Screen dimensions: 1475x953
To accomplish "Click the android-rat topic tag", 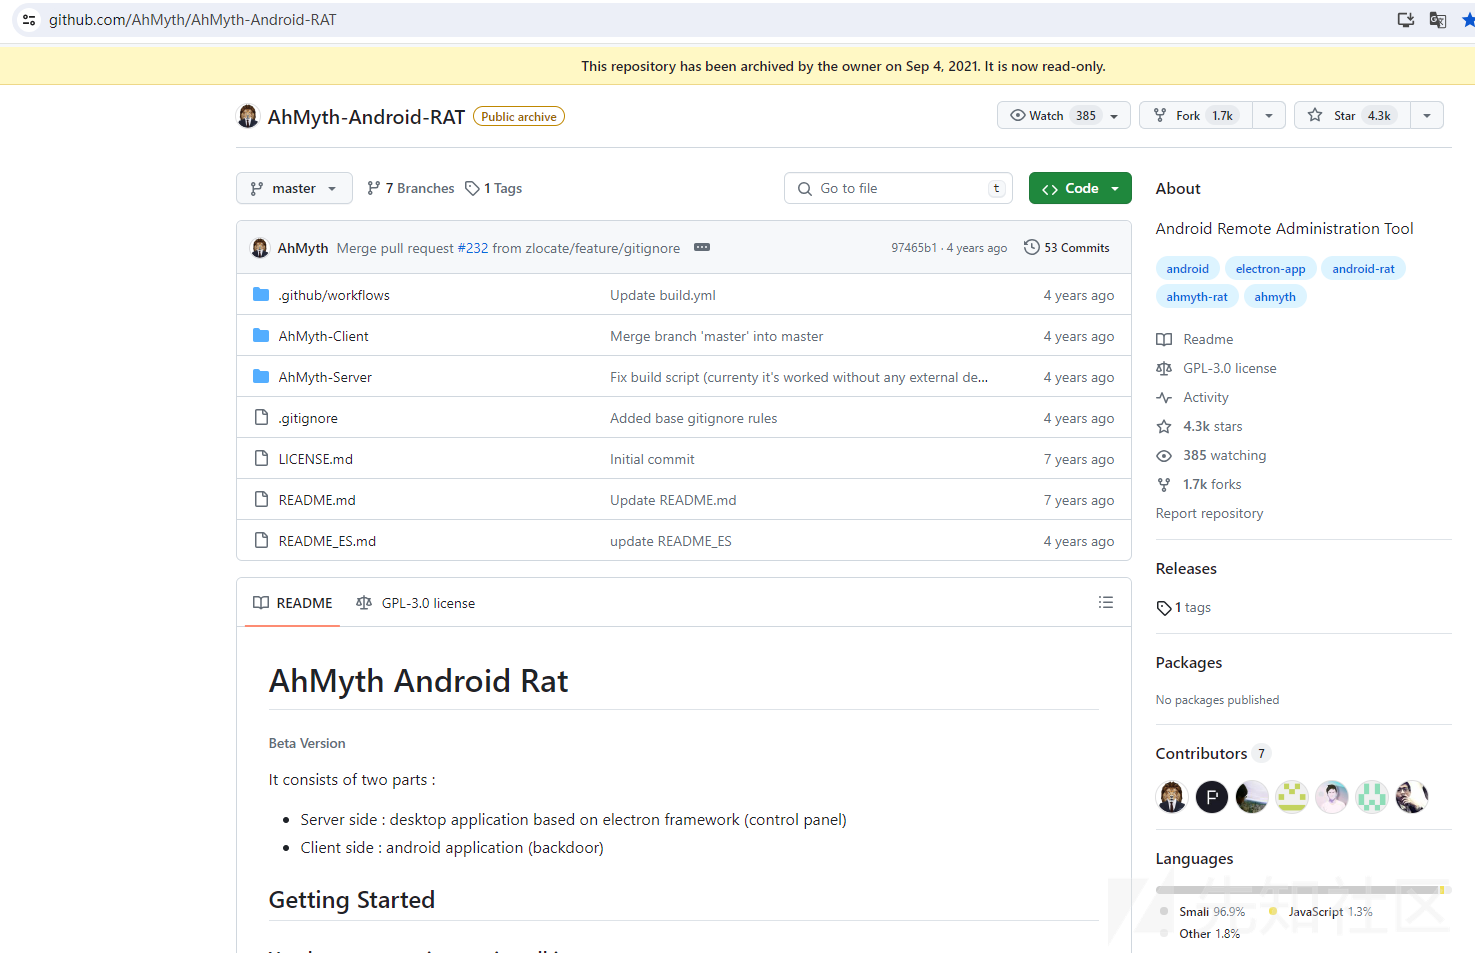I will [x=1363, y=268].
